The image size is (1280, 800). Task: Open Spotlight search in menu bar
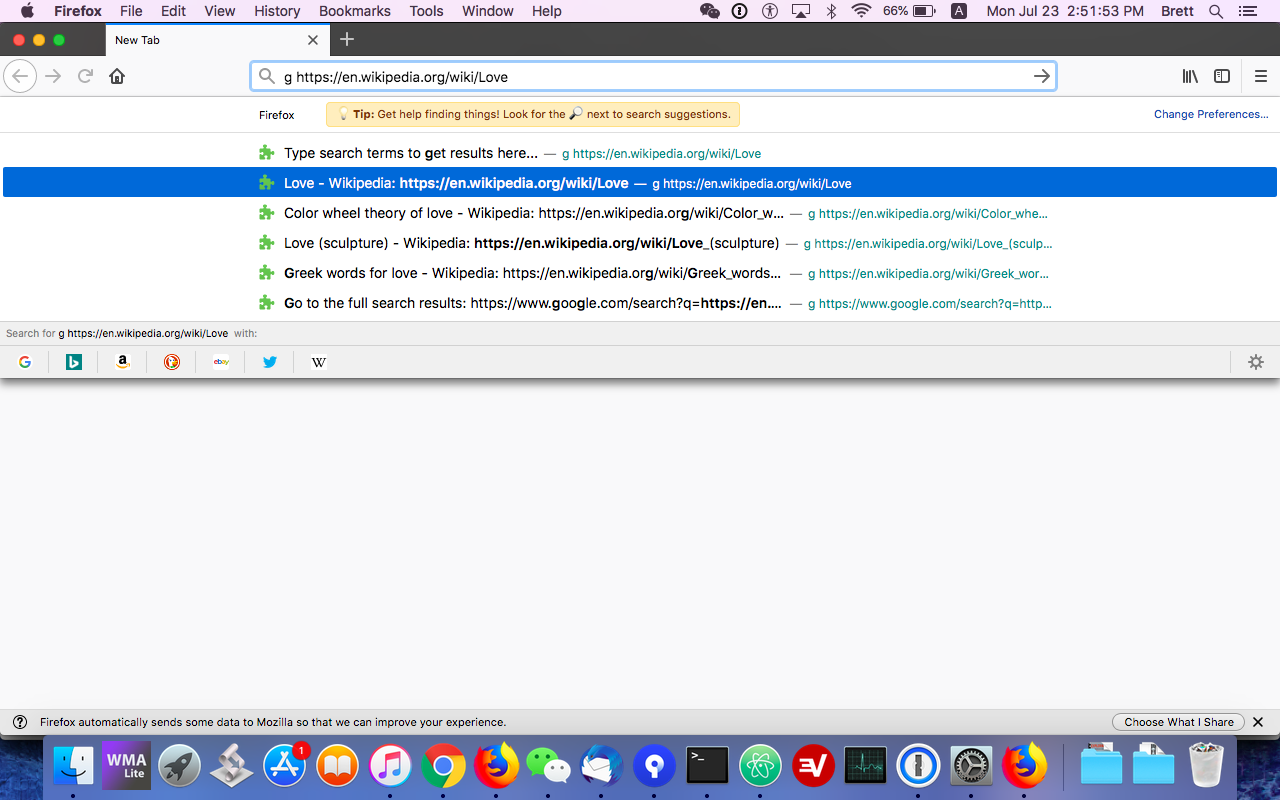tap(1216, 11)
